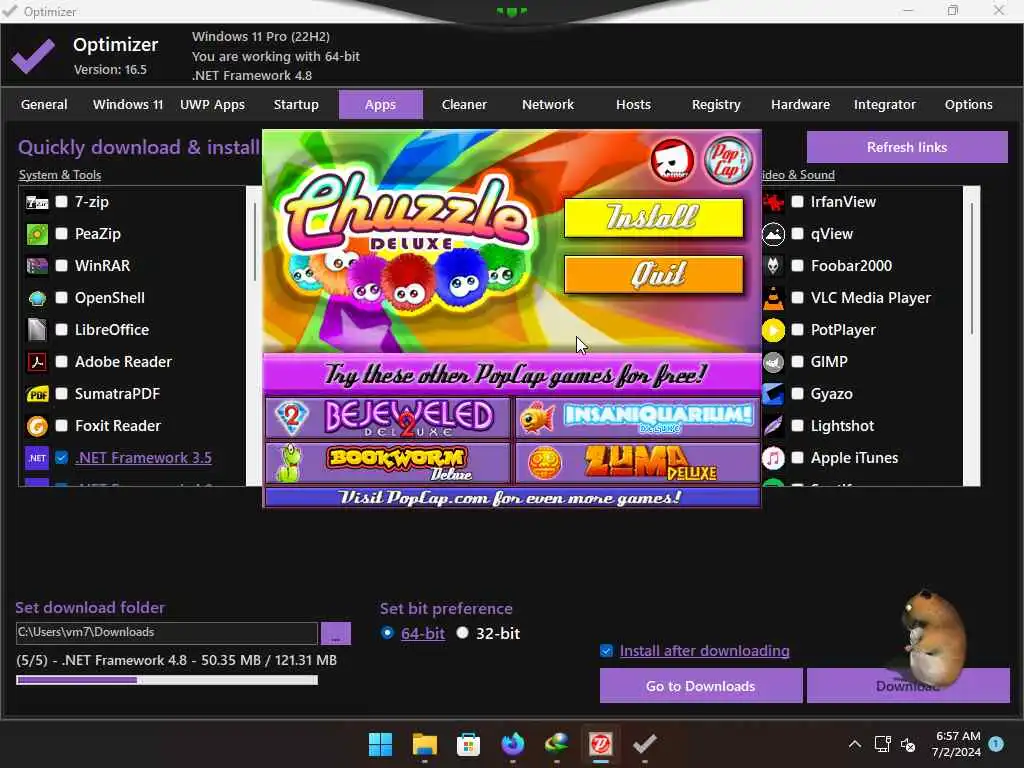Click the Zuma Deluxe banner
This screenshot has width=1024, height=768.
[637, 462]
